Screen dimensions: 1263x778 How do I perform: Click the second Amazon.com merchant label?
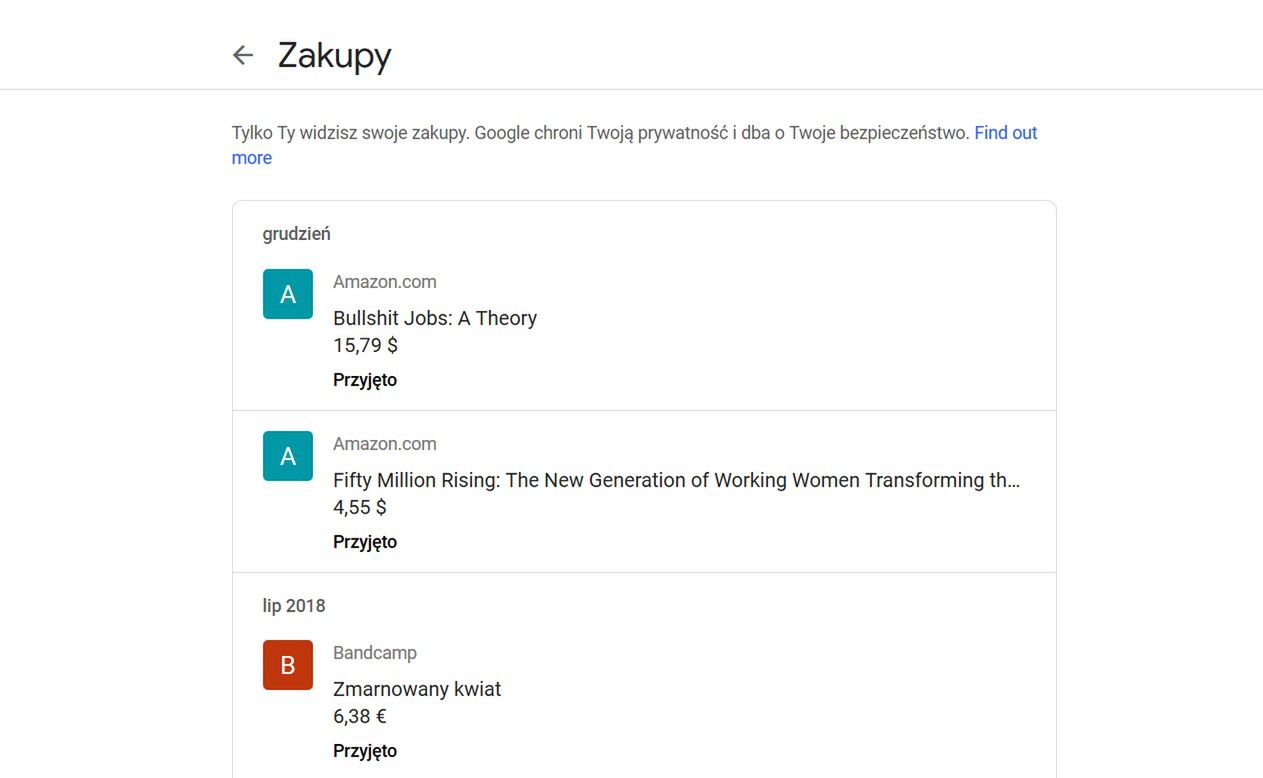[x=385, y=444]
